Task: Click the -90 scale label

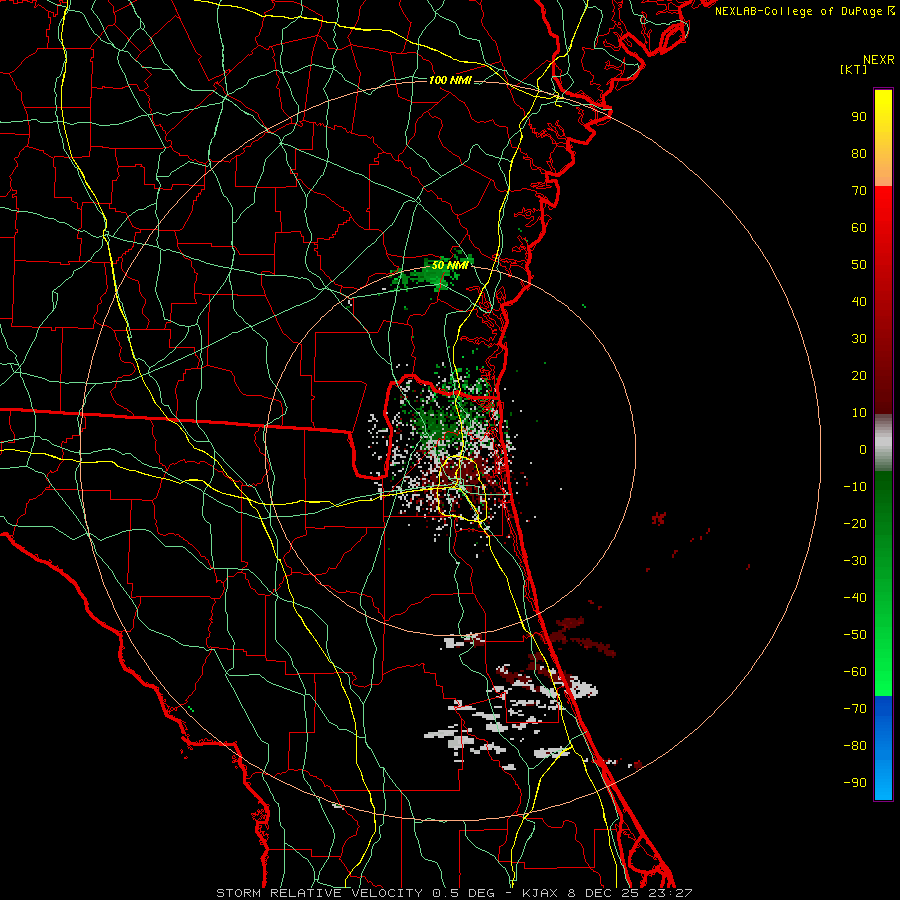Action: [x=855, y=783]
